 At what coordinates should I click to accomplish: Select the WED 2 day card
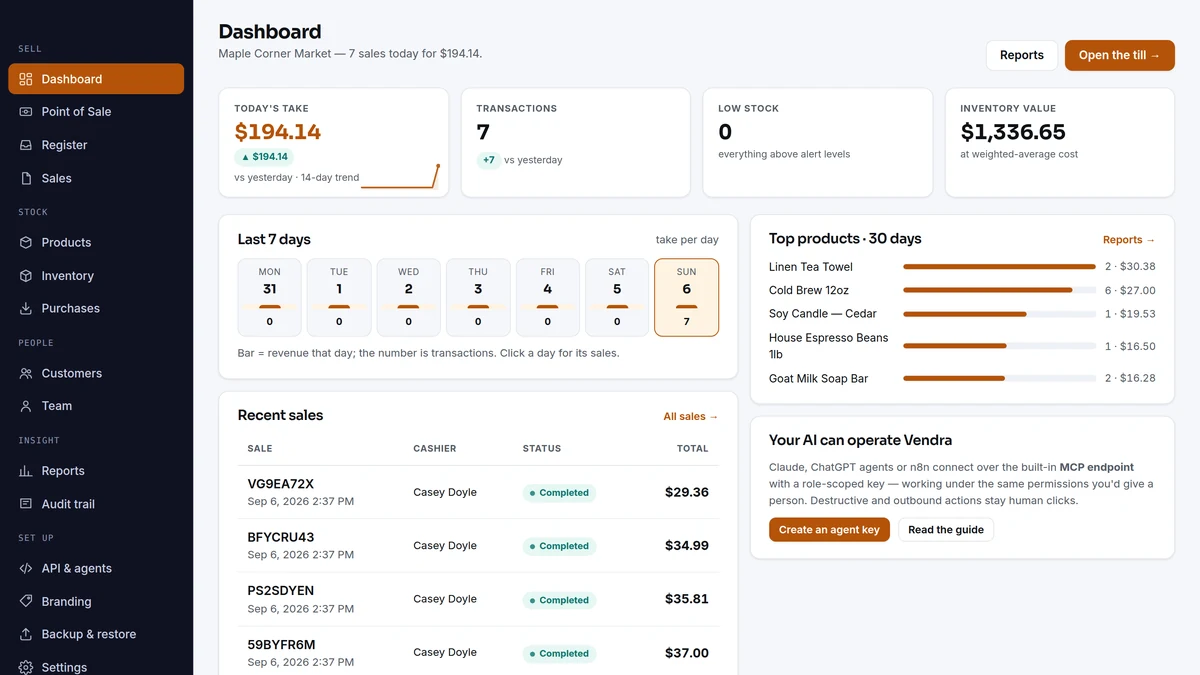click(x=408, y=297)
